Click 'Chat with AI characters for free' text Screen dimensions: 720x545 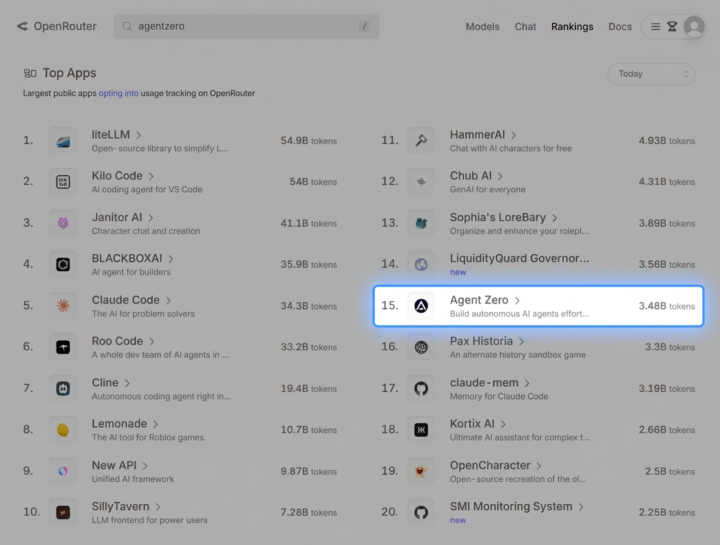(x=511, y=148)
